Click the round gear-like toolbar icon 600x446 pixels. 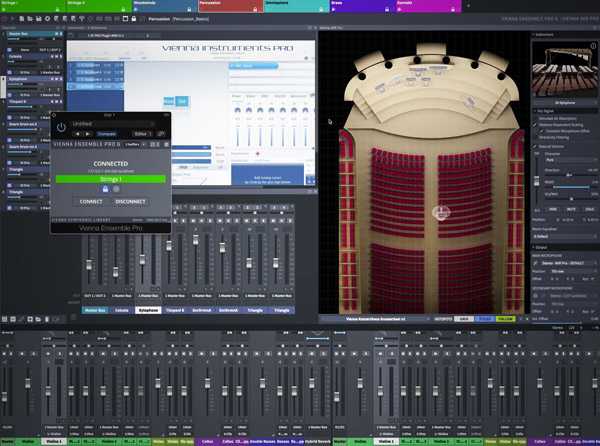click(x=47, y=19)
